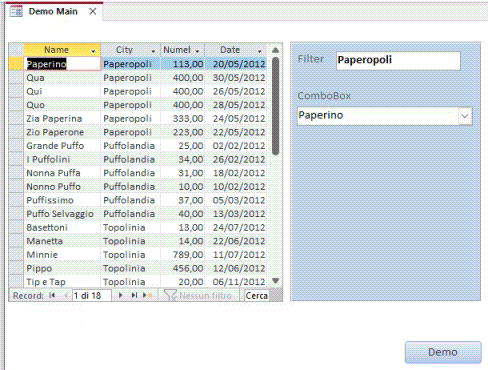
Task: Select the Zia Paperina cell
Action: tap(62, 119)
